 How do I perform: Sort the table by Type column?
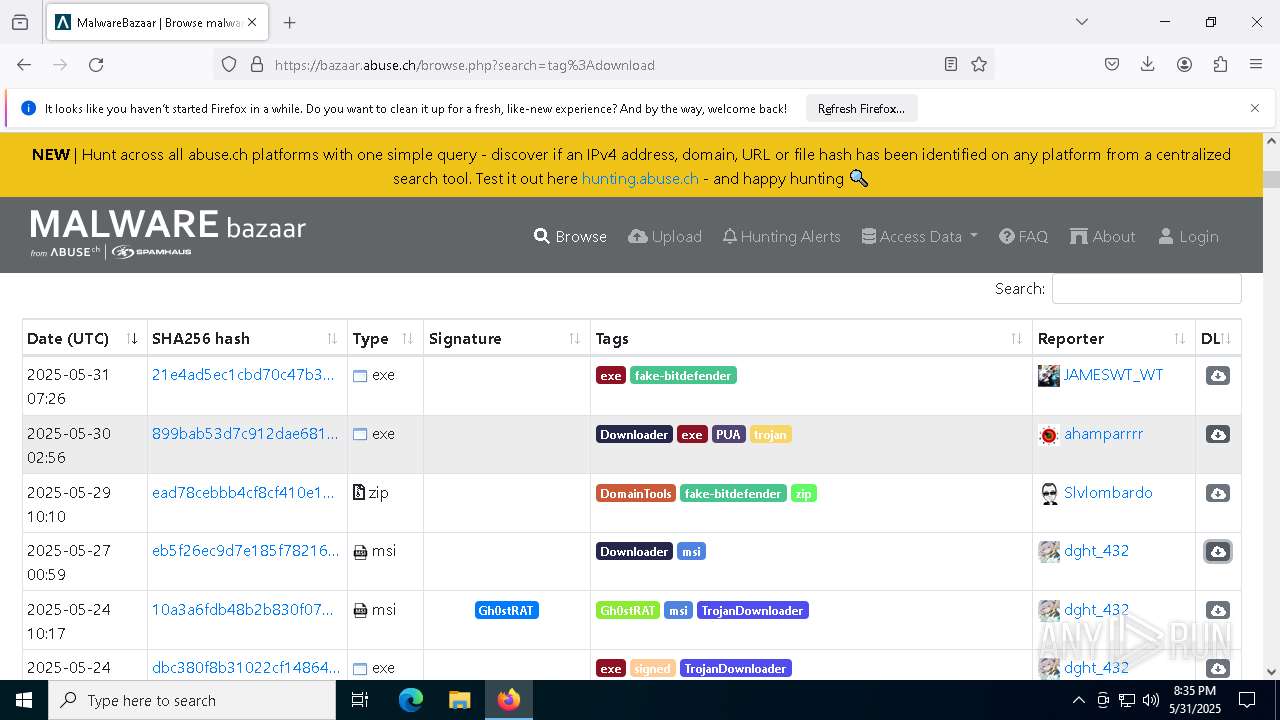(385, 339)
